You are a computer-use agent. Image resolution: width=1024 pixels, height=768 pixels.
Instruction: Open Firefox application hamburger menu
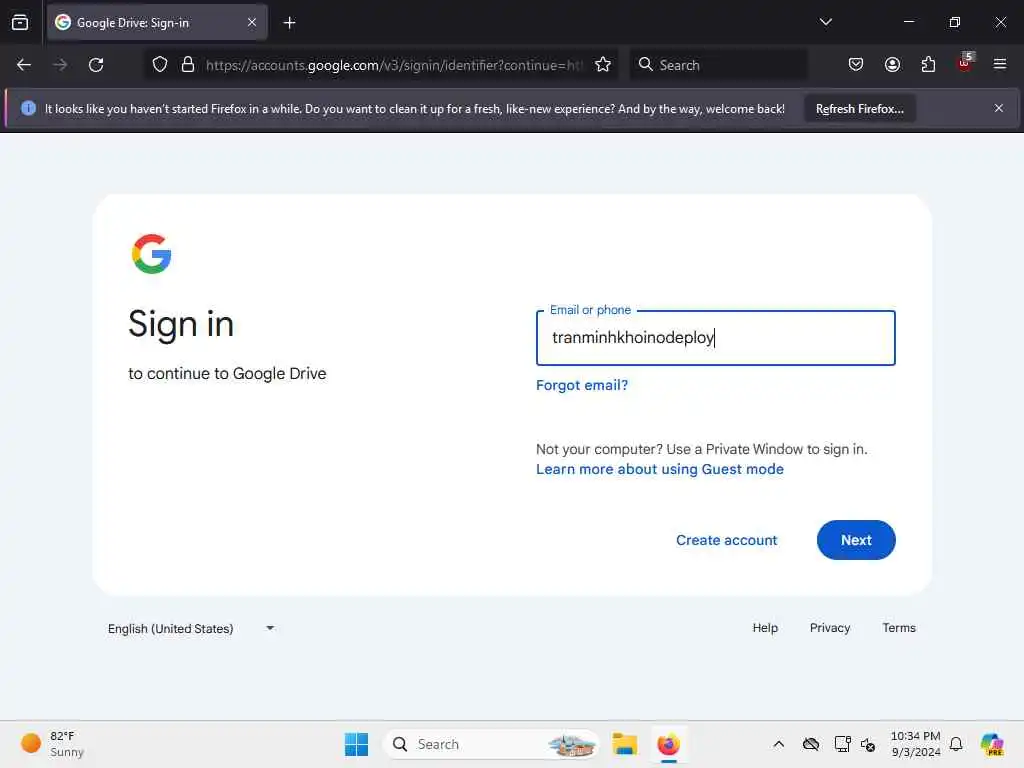[x=1000, y=65]
